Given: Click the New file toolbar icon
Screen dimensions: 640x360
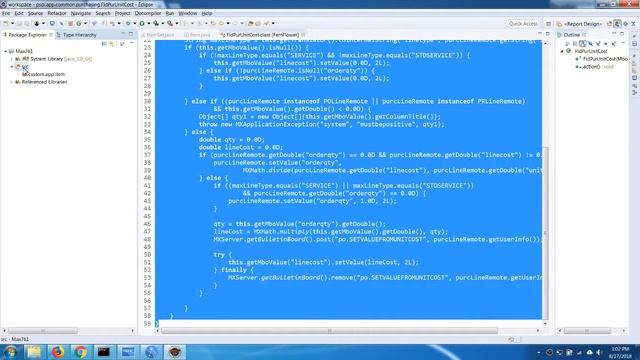Looking at the screenshot, I should (6, 24).
